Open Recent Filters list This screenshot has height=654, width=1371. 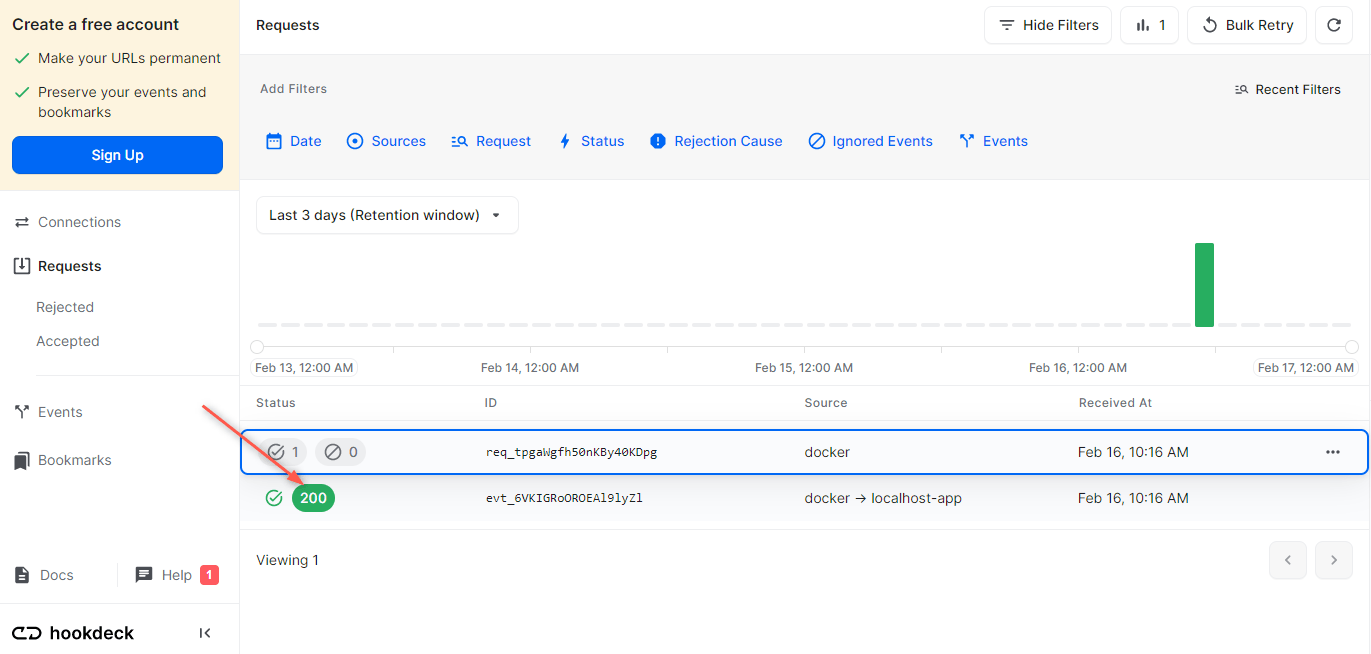1287,89
